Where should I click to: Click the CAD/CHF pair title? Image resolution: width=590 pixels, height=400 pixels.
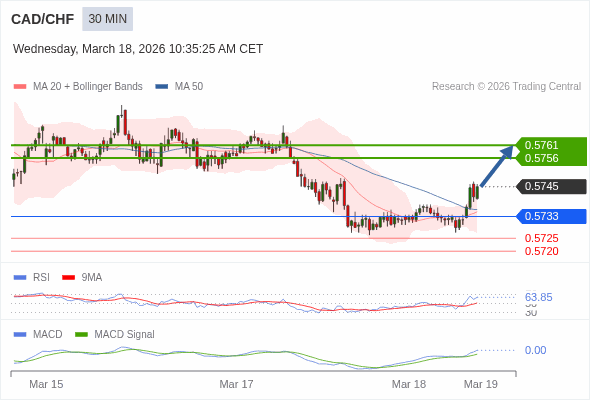click(x=43, y=19)
